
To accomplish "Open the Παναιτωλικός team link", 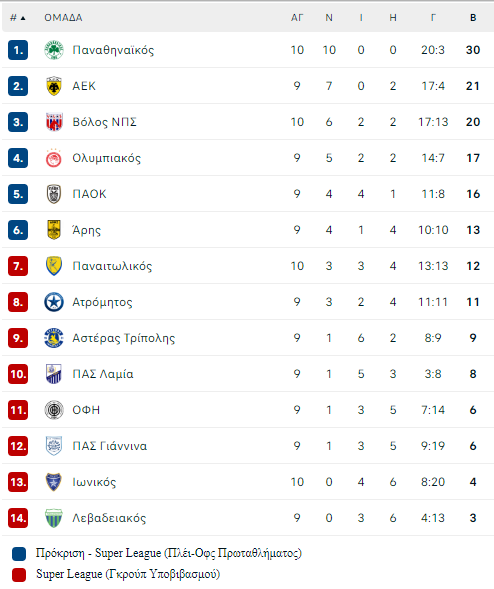I will tap(112, 266).
